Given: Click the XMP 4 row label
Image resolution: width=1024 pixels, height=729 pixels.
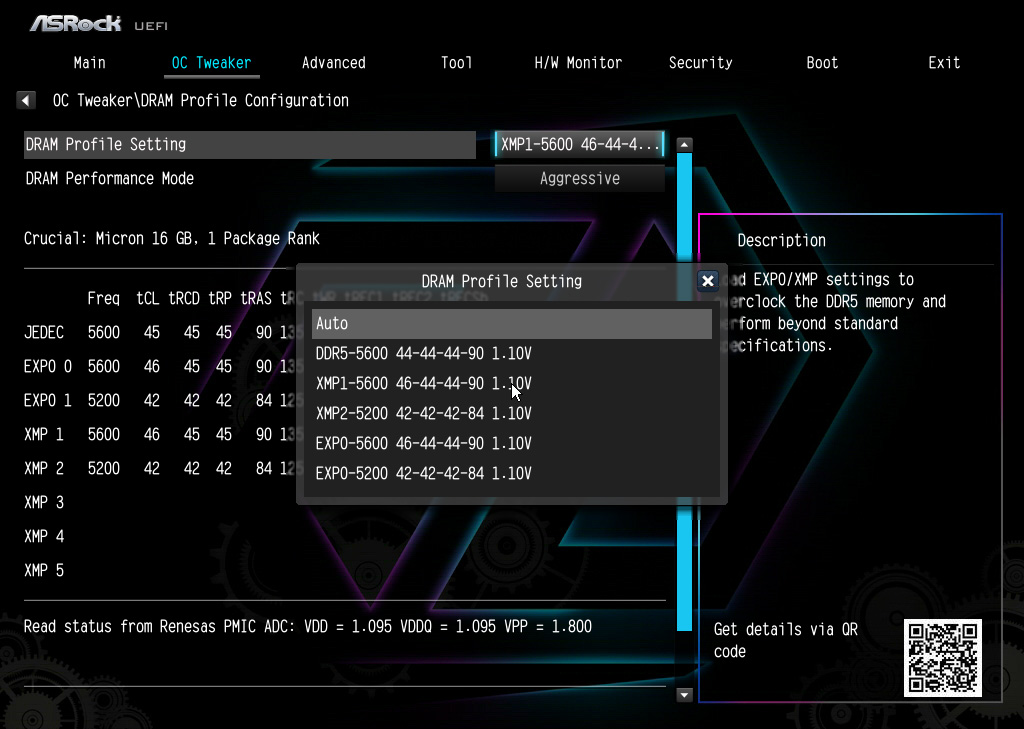Looking at the screenshot, I should point(44,536).
